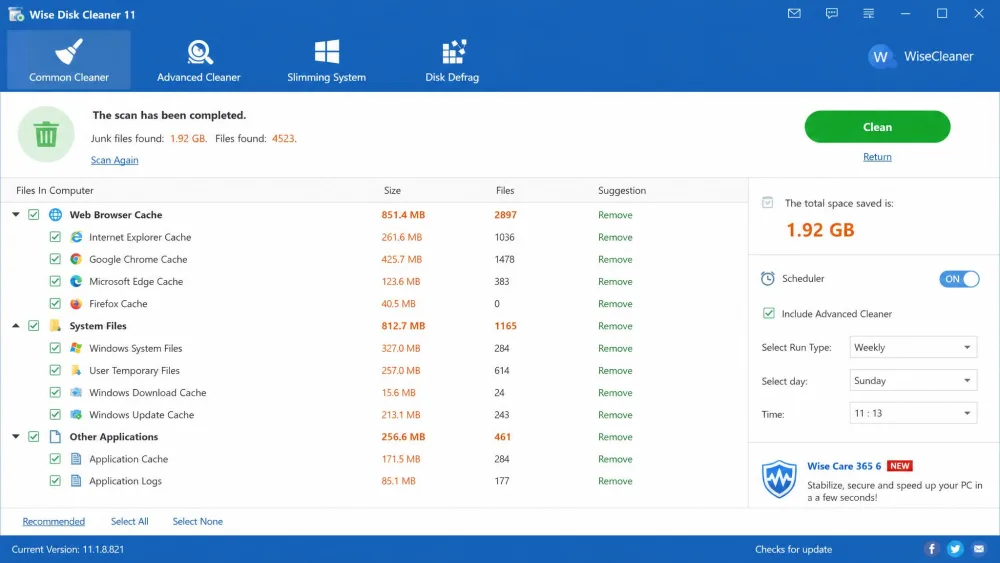
Task: Uncheck Internet Explorer Cache checkbox
Action: [55, 237]
